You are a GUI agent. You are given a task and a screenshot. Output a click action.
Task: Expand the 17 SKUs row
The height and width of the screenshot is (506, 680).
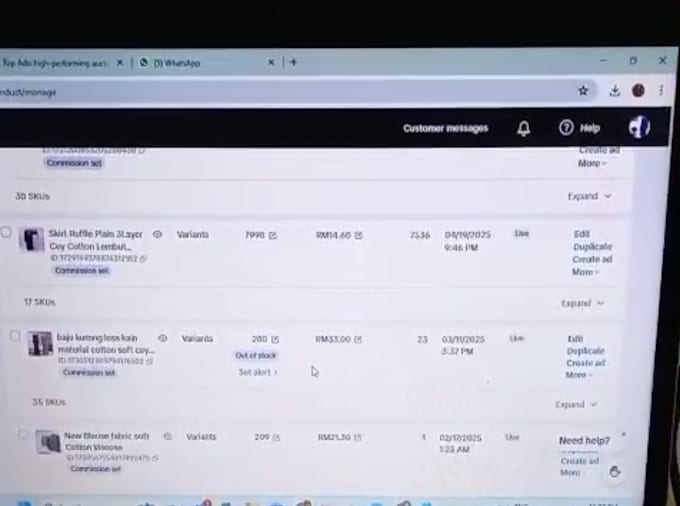(x=582, y=303)
